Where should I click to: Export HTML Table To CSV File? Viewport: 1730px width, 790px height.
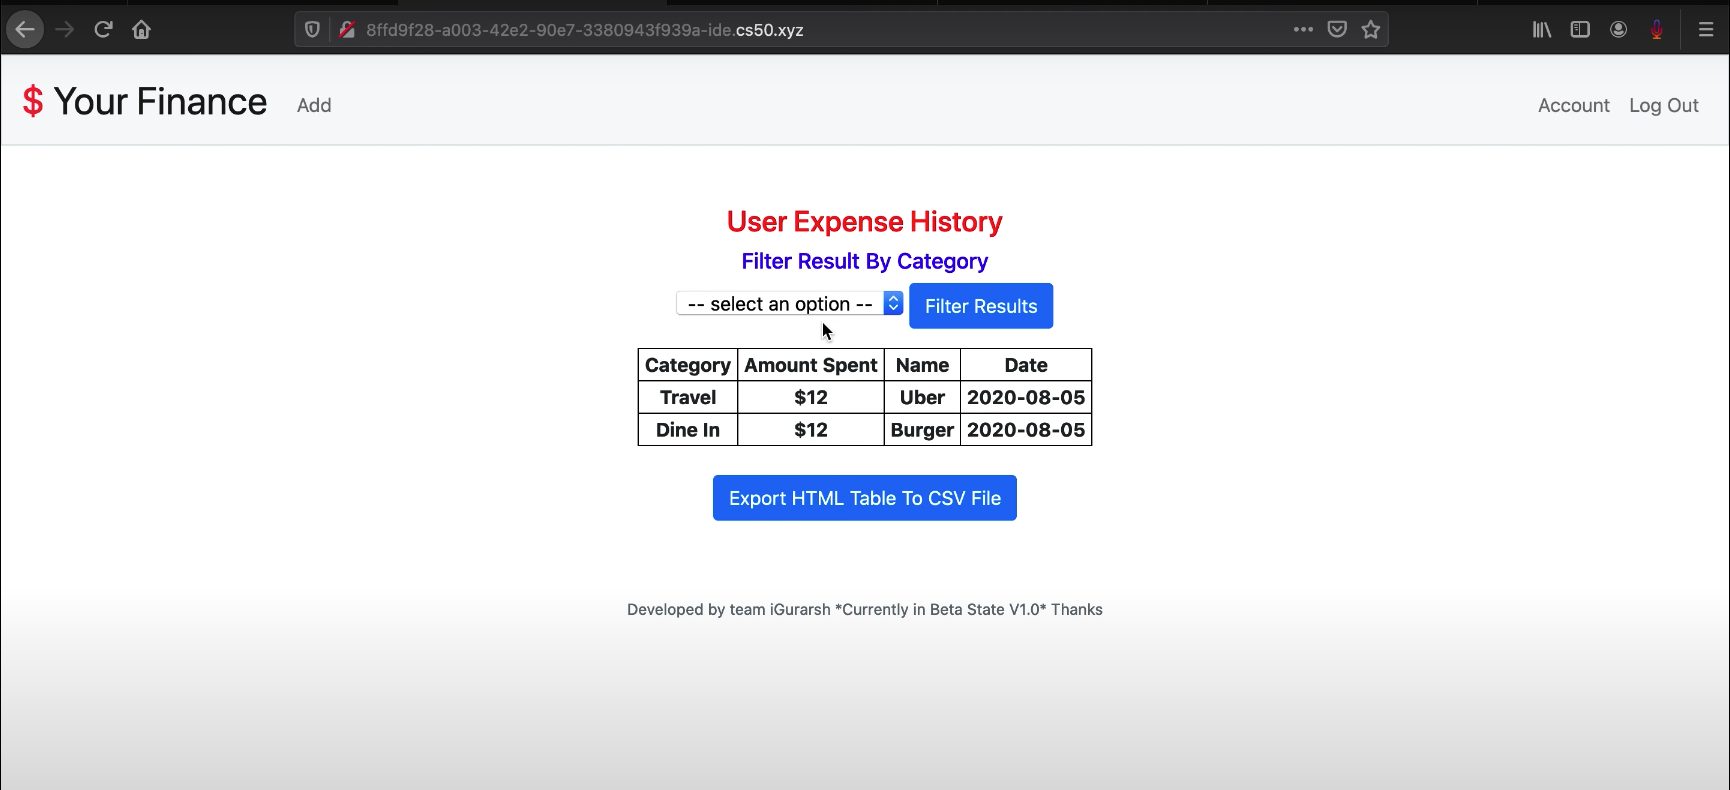click(x=864, y=498)
